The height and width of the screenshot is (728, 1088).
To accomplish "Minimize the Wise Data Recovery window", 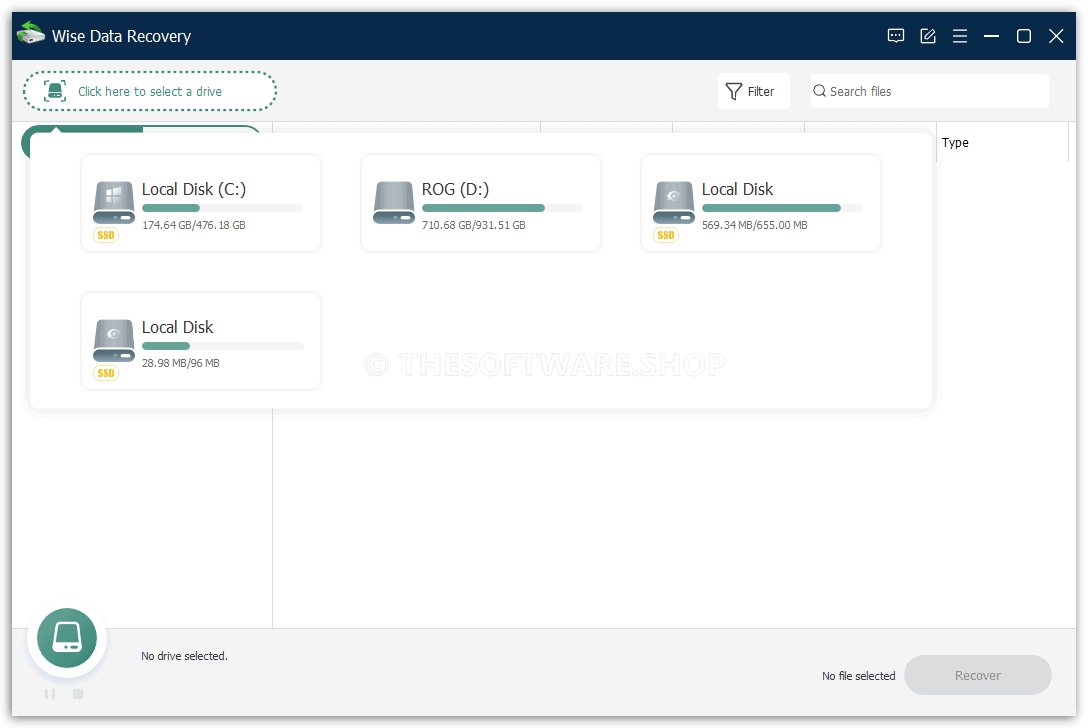I will 992,36.
